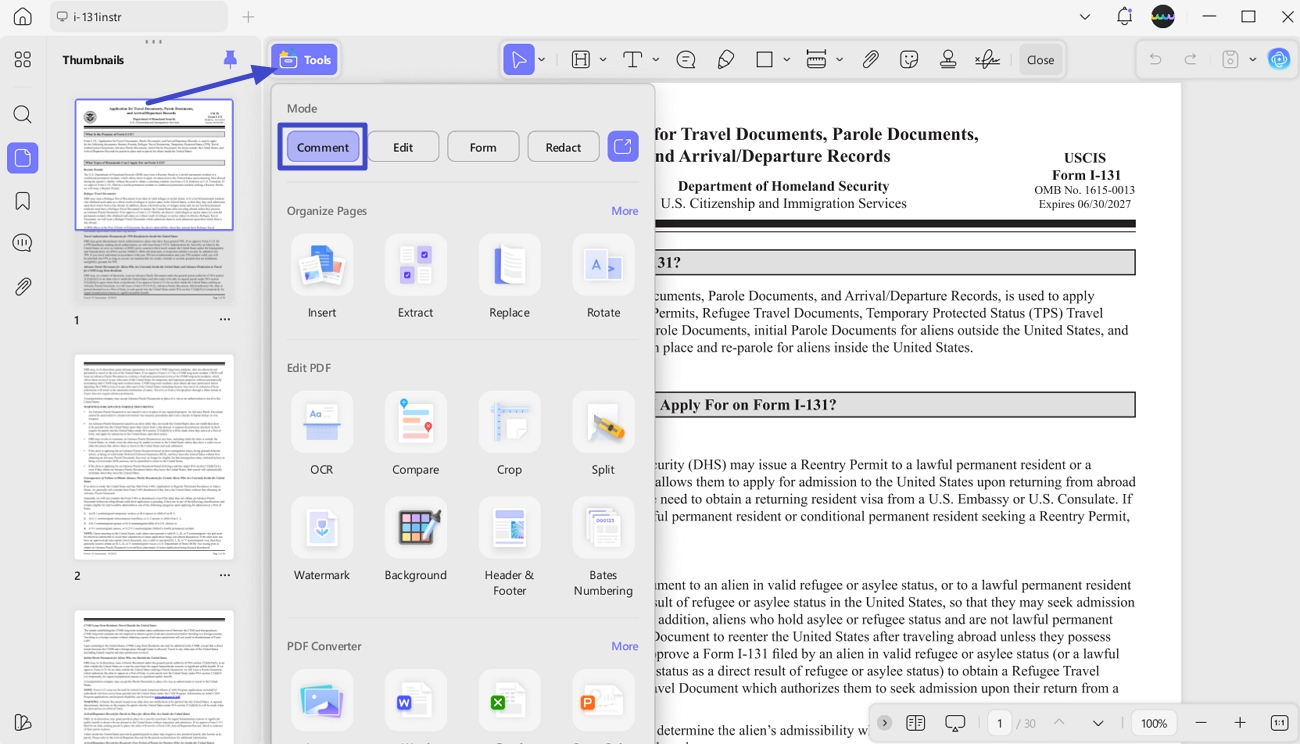Open the Extract pages tool
The width and height of the screenshot is (1300, 744).
(x=415, y=277)
